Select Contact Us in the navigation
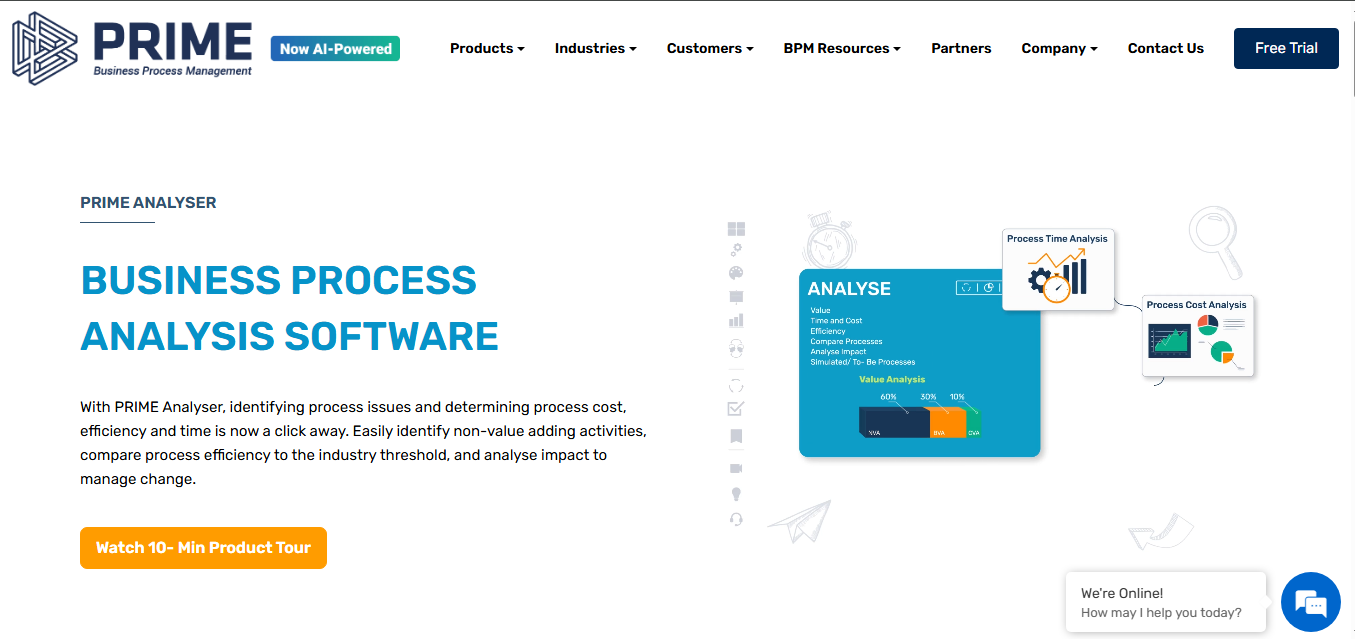The image size is (1355, 639). point(1165,48)
